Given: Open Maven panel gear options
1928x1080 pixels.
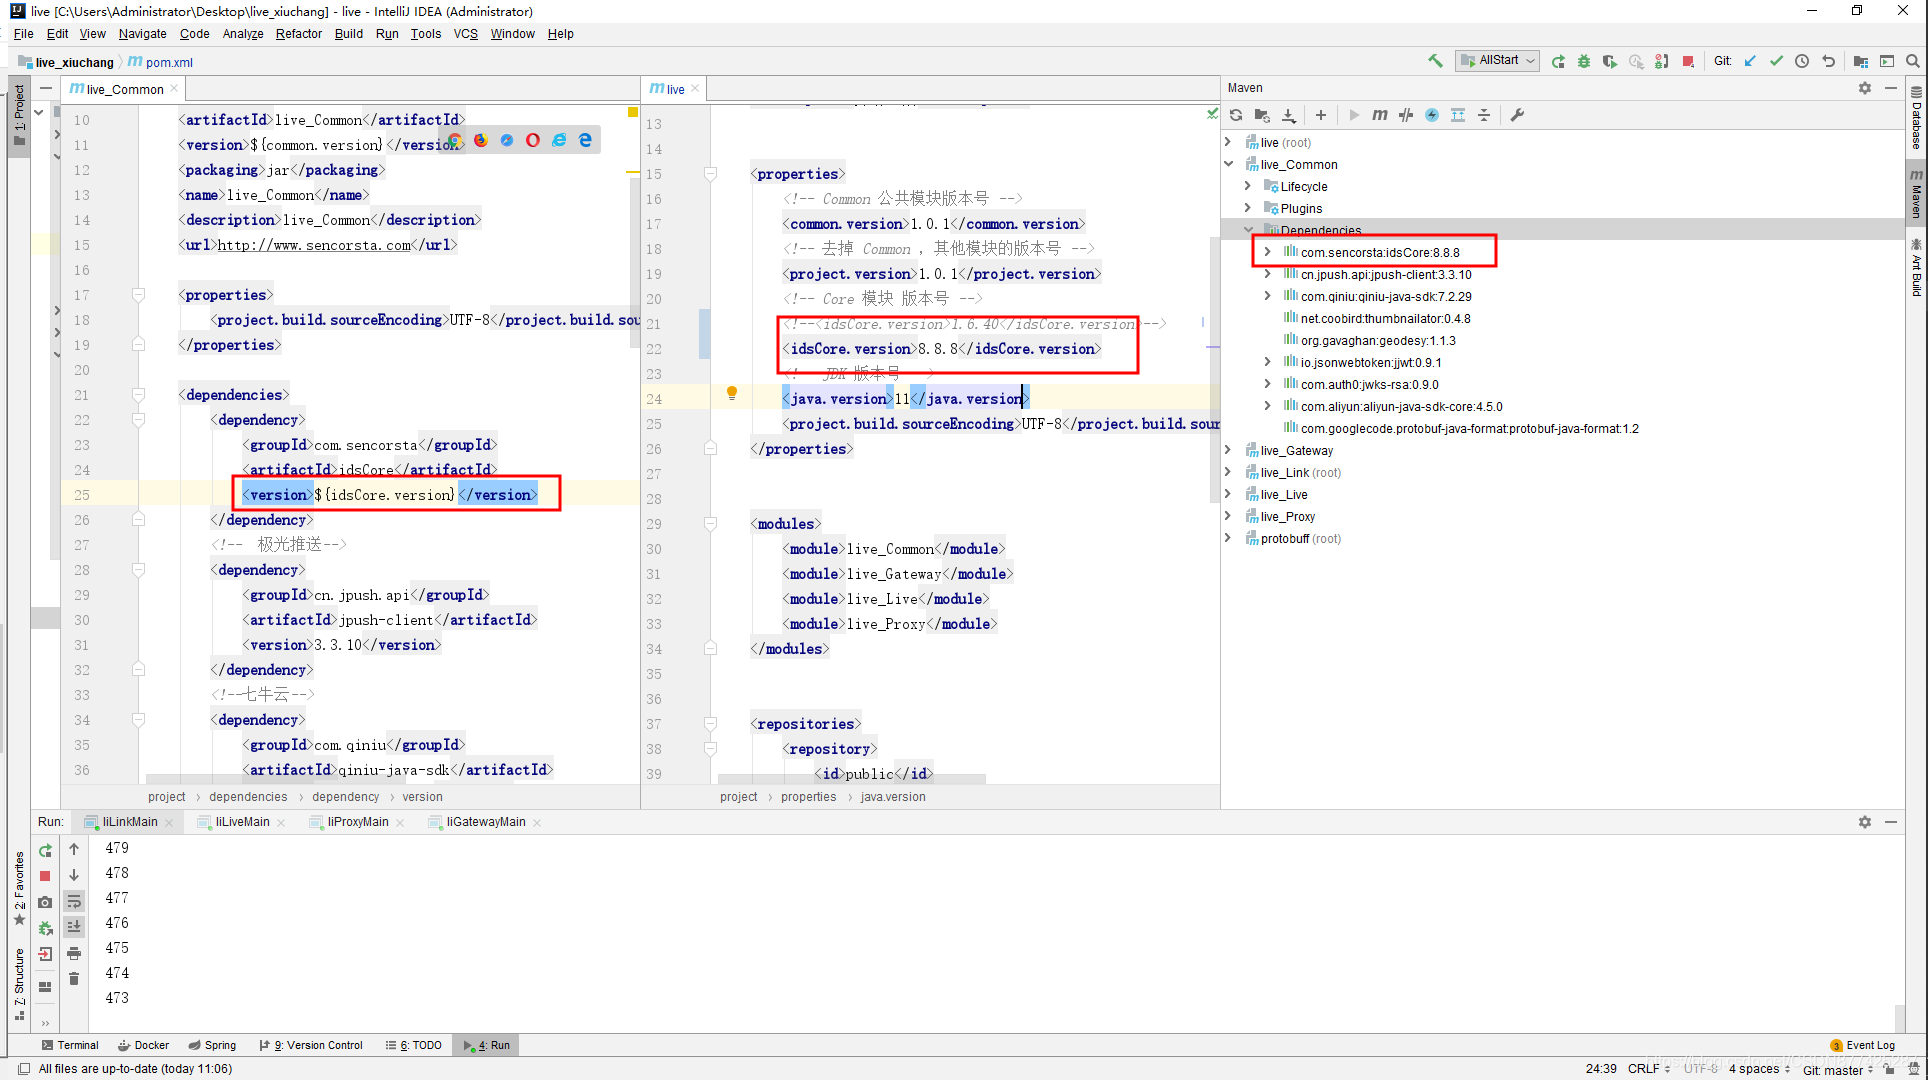Looking at the screenshot, I should pos(1865,88).
